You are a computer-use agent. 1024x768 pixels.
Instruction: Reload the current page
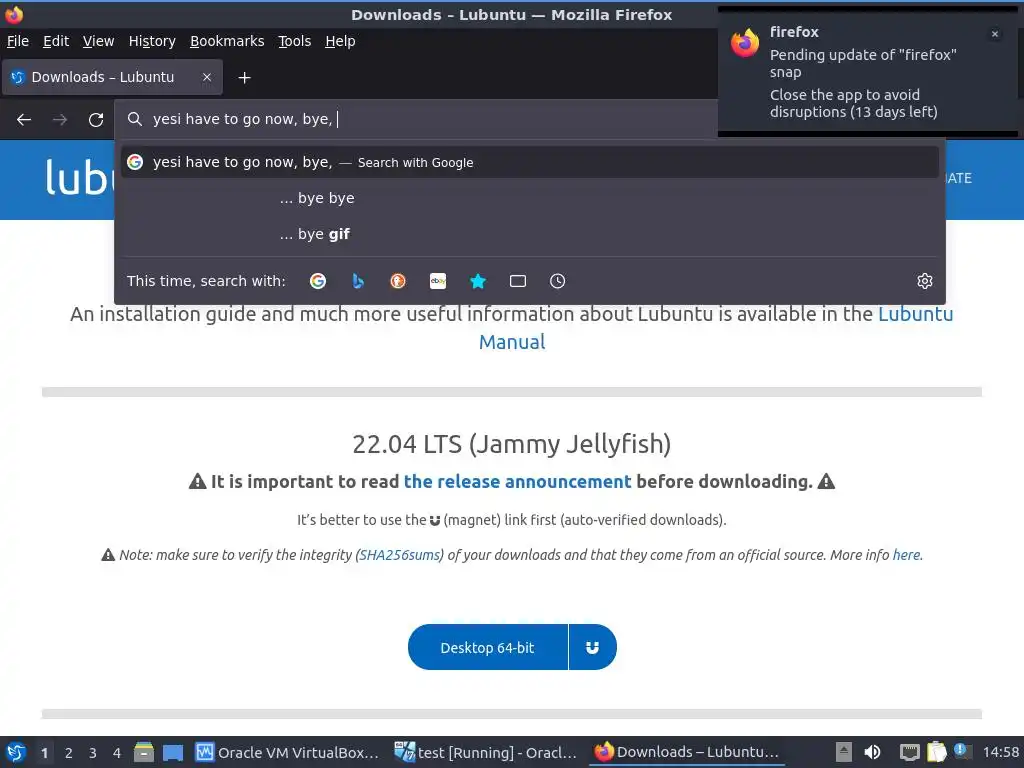coord(96,120)
